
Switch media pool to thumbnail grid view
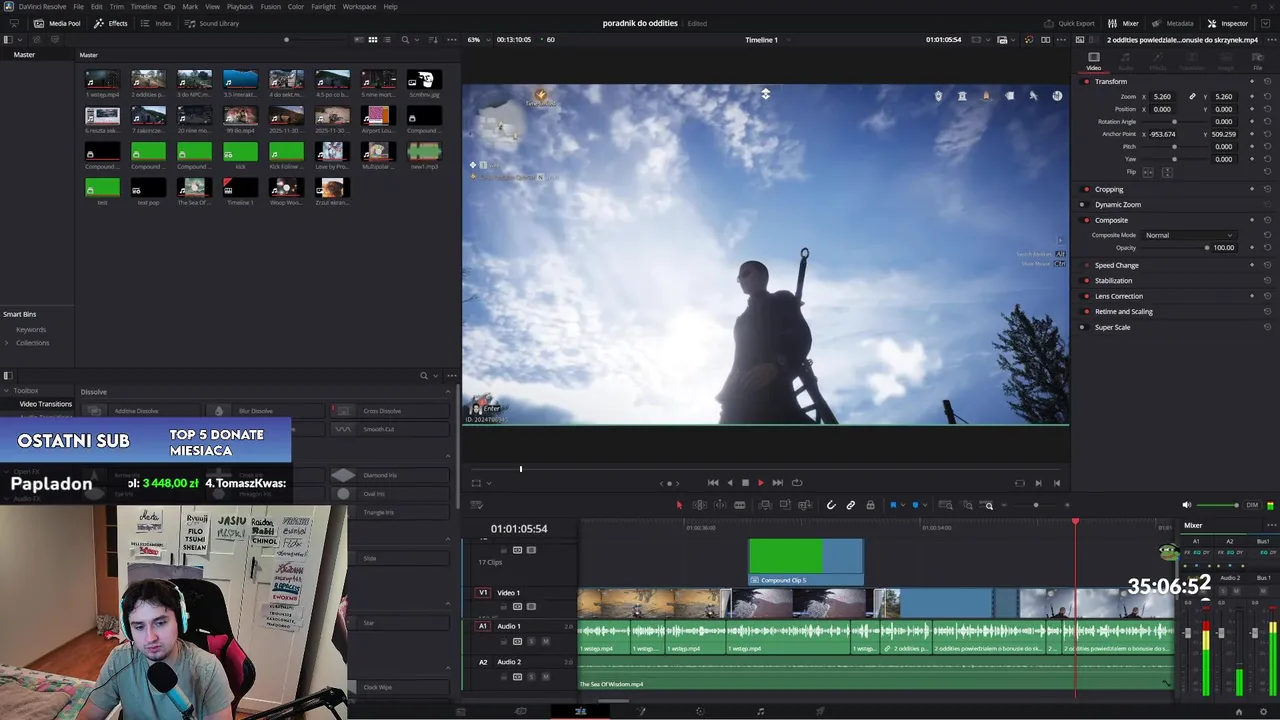click(x=373, y=40)
